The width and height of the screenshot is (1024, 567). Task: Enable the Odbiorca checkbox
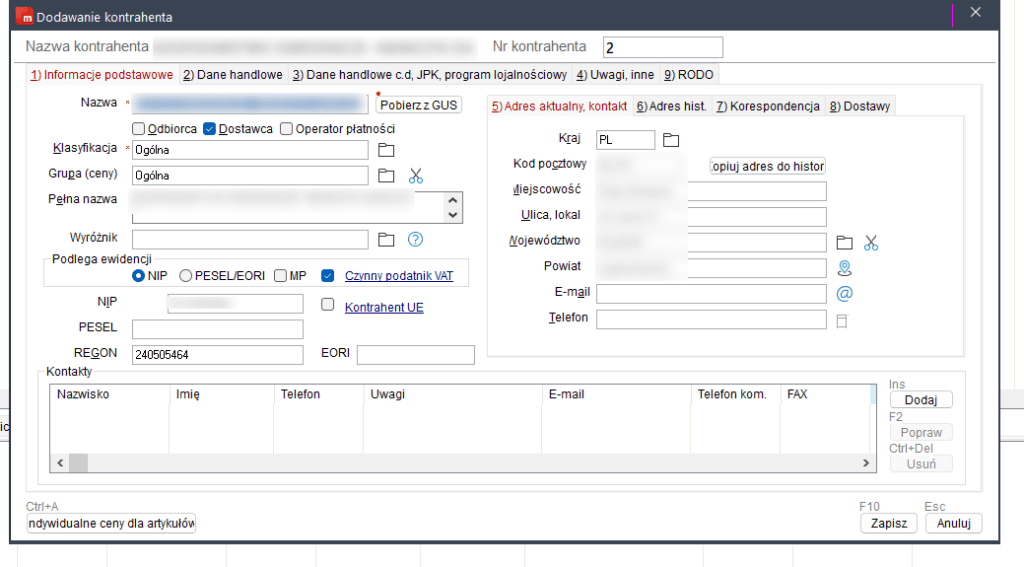pyautogui.click(x=139, y=128)
